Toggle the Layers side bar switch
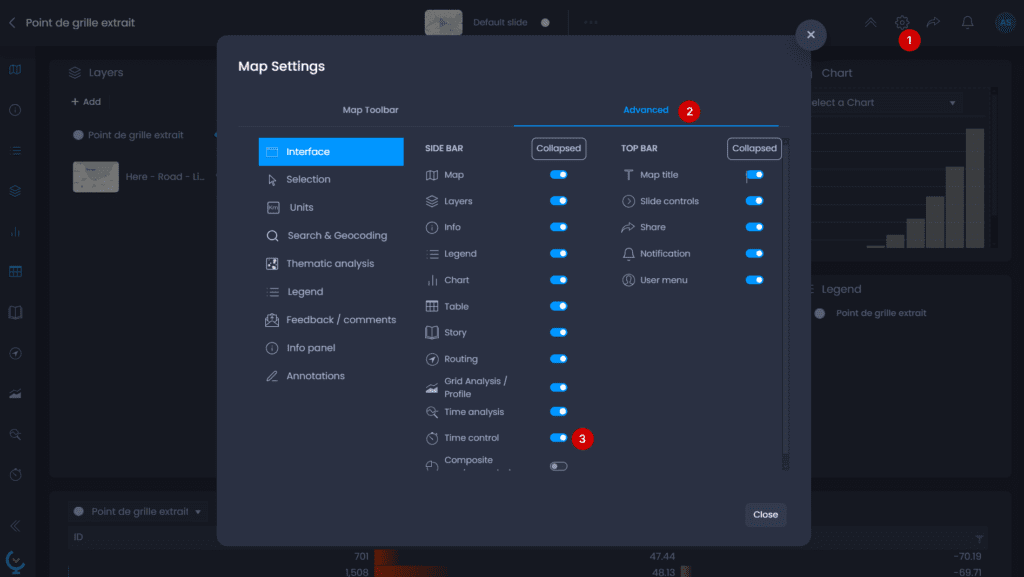Screen dimensions: 1024x577 558,201
